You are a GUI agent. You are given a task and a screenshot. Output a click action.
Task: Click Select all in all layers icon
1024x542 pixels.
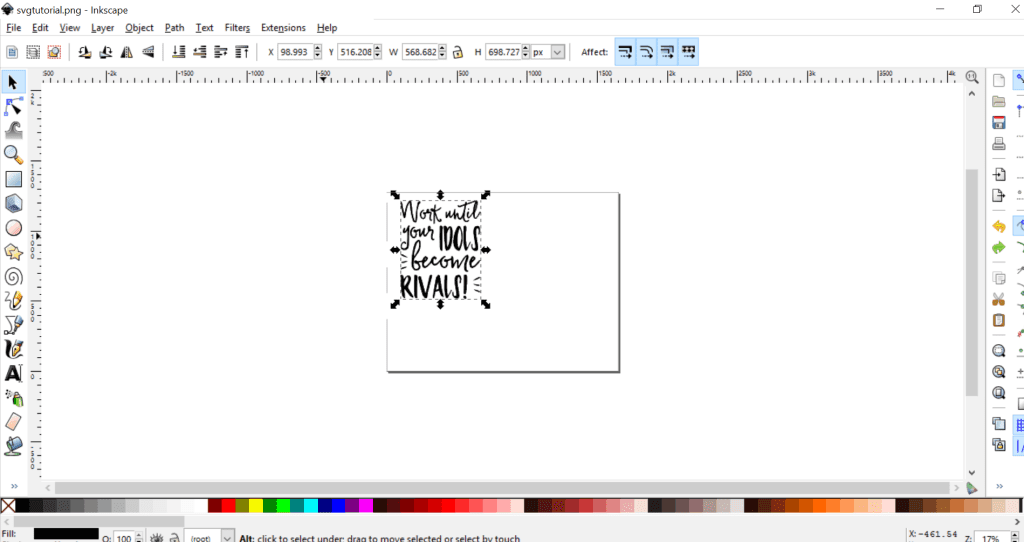click(33, 52)
